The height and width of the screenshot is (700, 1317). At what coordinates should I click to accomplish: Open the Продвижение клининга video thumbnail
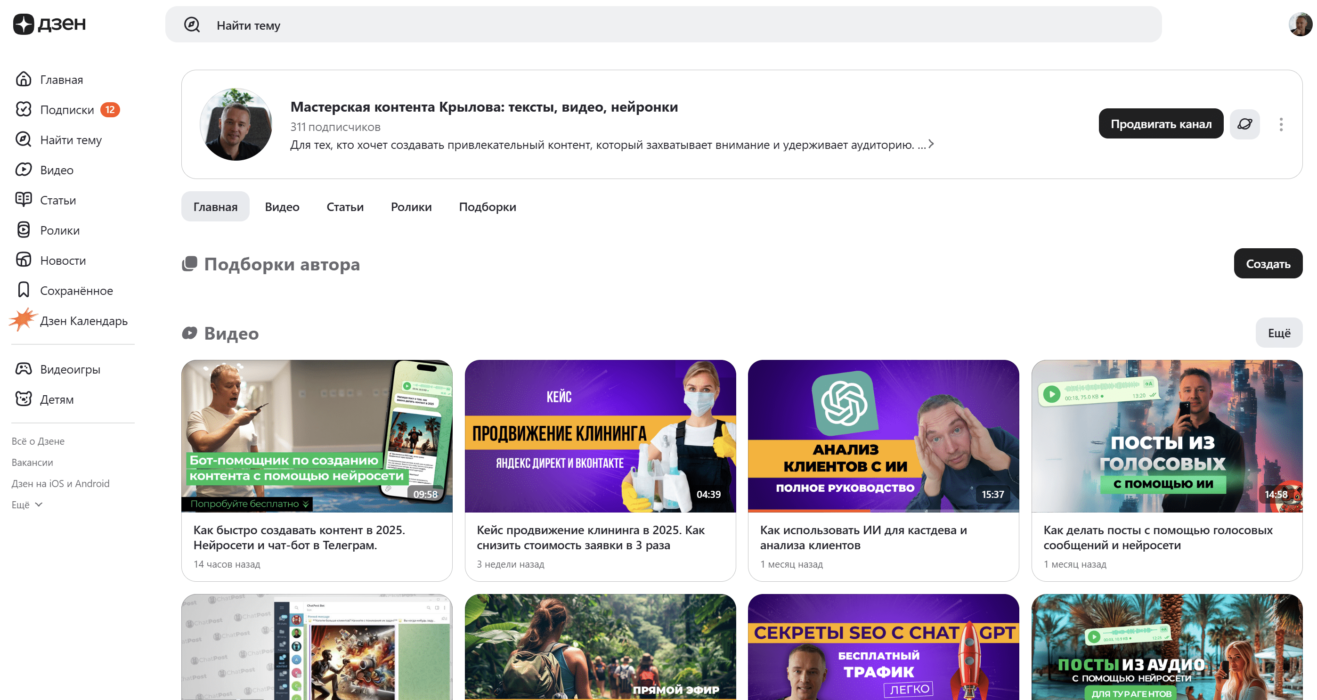600,436
